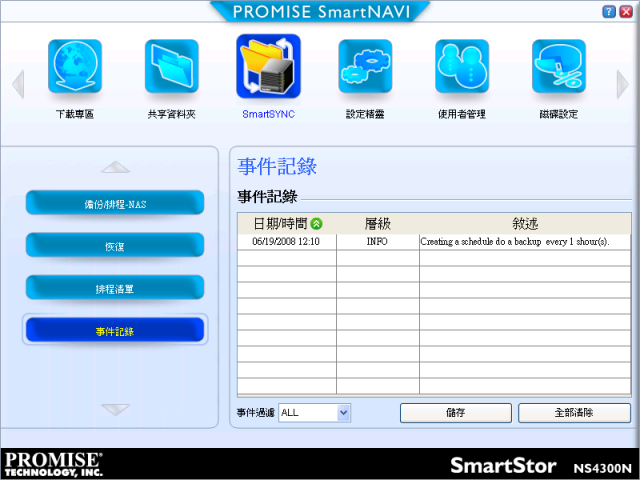This screenshot has width=640, height=480.
Task: Click the down arrow in the side menu
Action: 116,409
